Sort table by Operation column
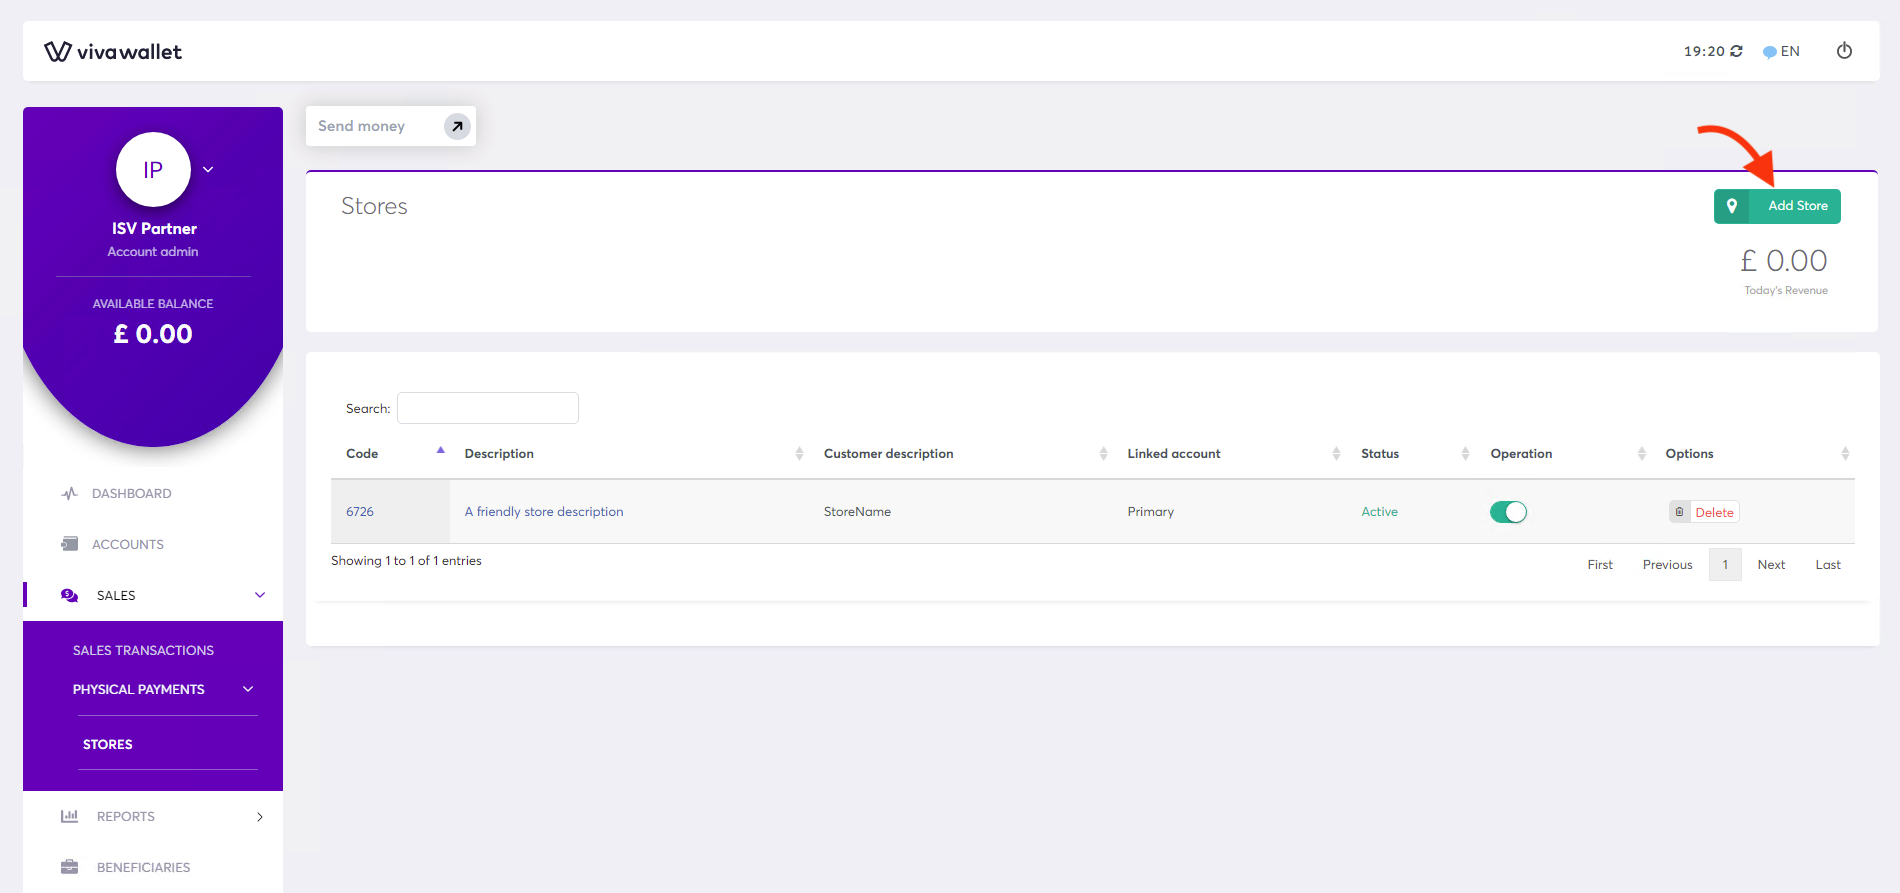 (x=1563, y=454)
